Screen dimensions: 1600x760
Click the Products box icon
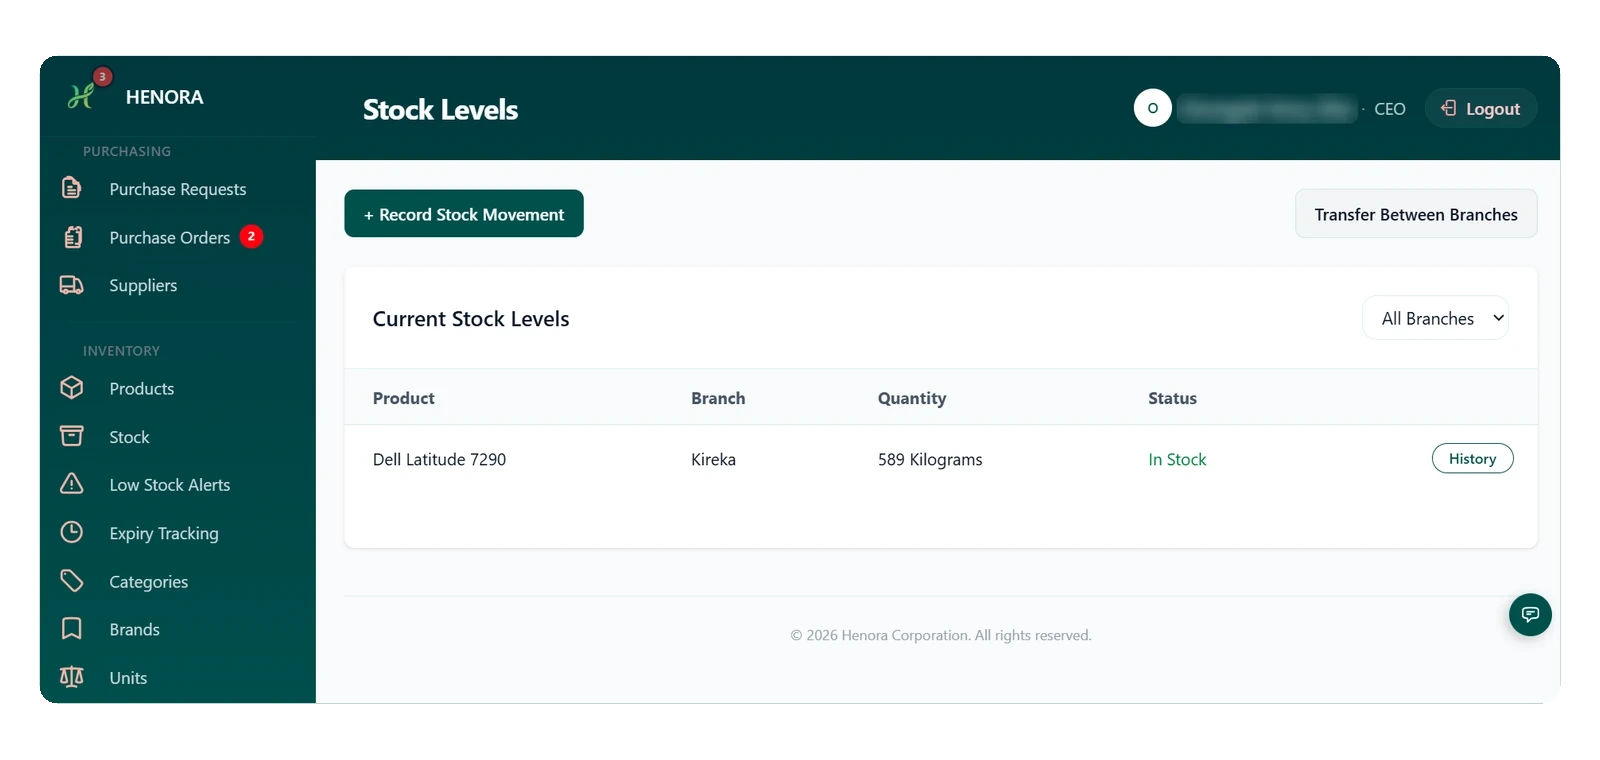[72, 388]
